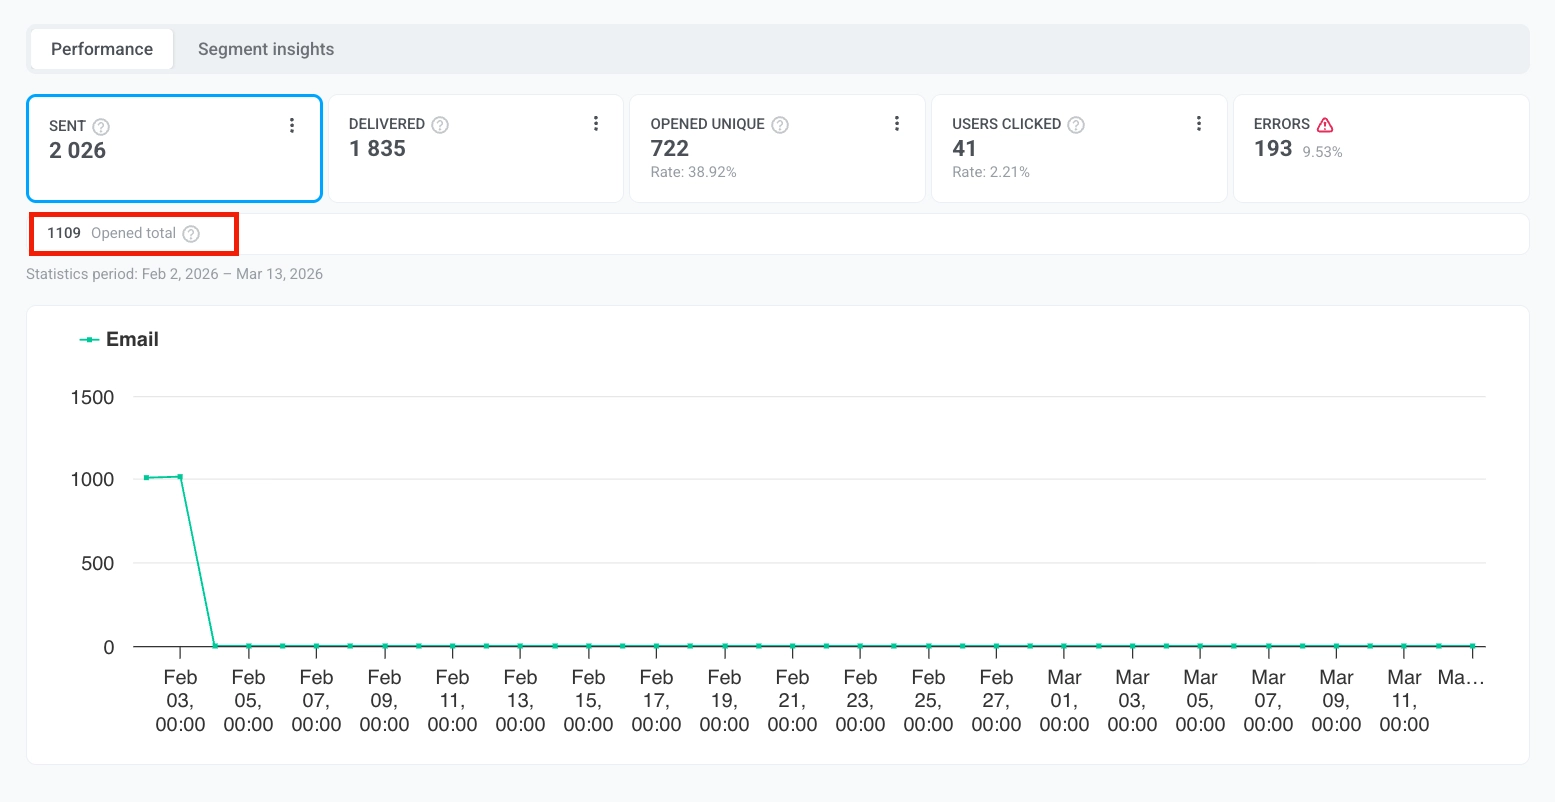Click the Opened total metric value 1109

63,233
